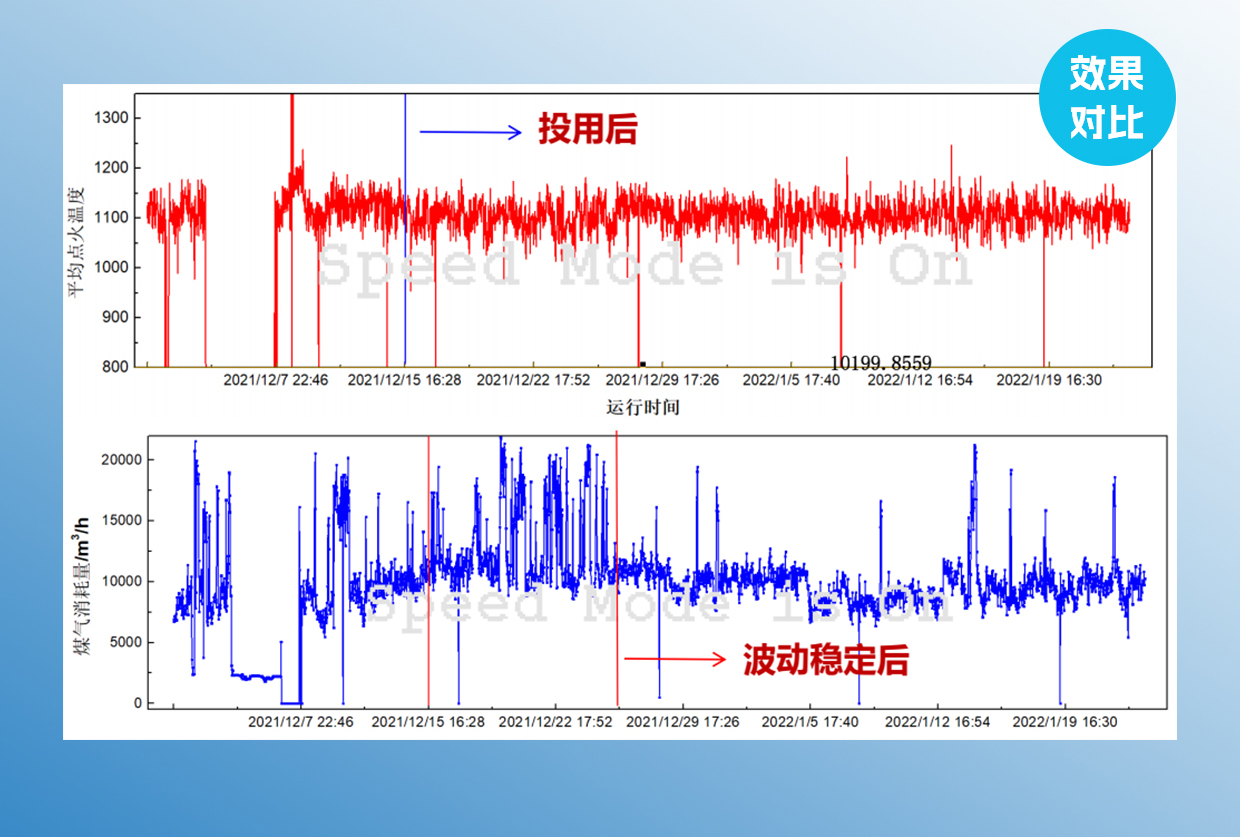
Task: Click 2022/1/5 17:40 tick in bottom chart
Action: pos(808,721)
